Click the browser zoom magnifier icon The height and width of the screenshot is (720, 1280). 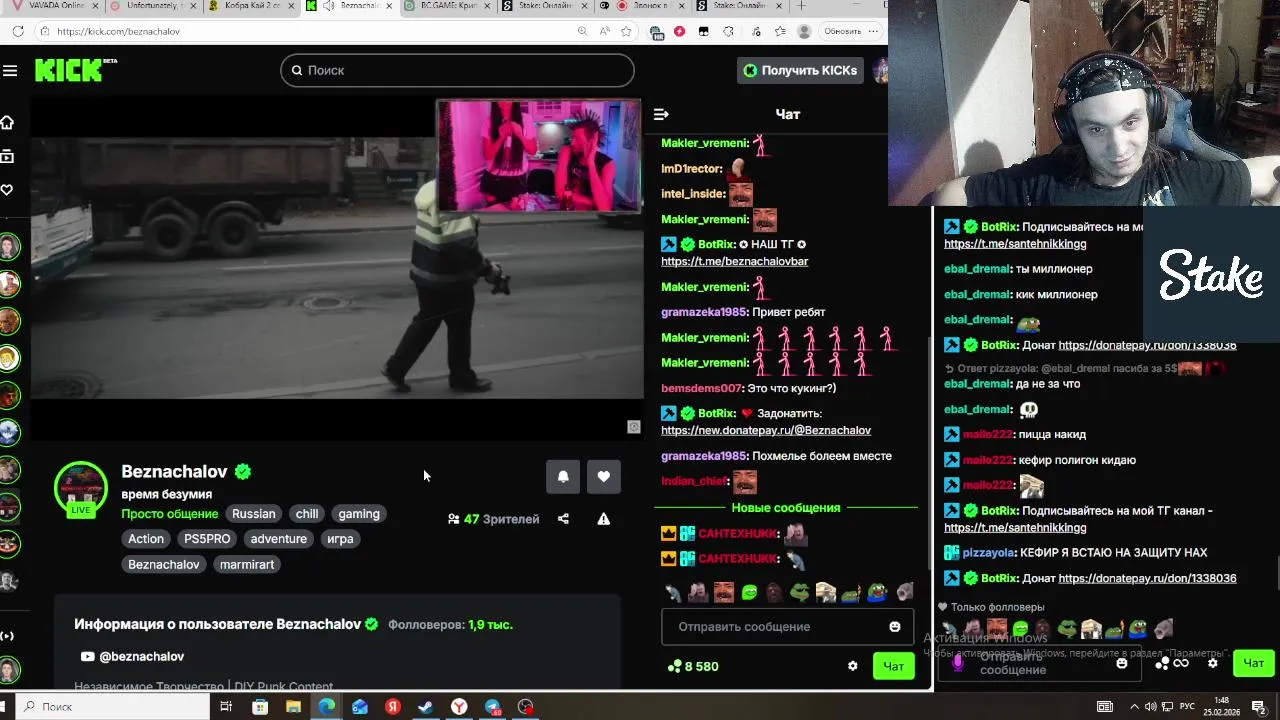tap(582, 31)
